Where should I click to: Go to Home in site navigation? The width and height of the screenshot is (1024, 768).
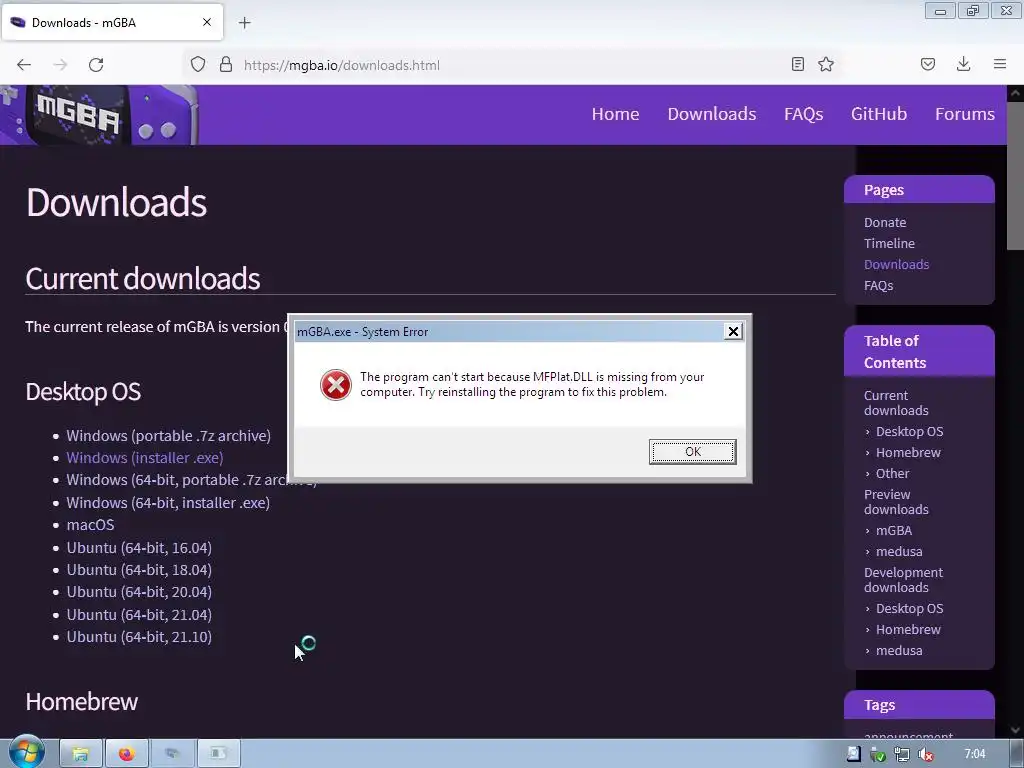[615, 114]
